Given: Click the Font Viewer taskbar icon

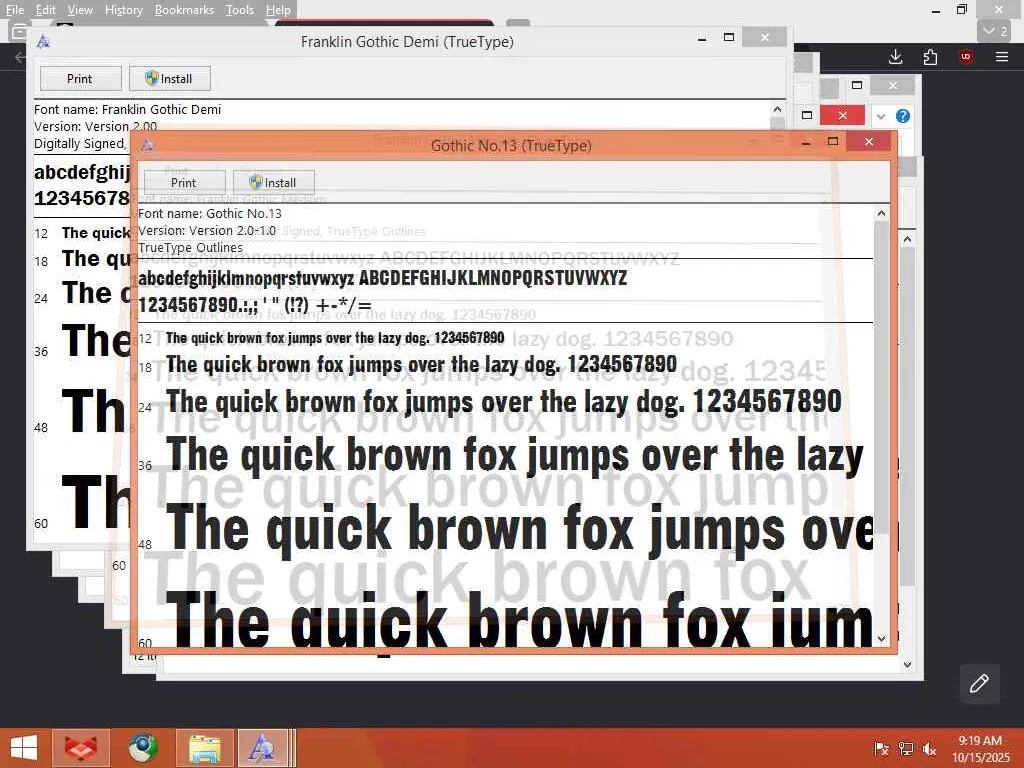Looking at the screenshot, I should point(263,748).
